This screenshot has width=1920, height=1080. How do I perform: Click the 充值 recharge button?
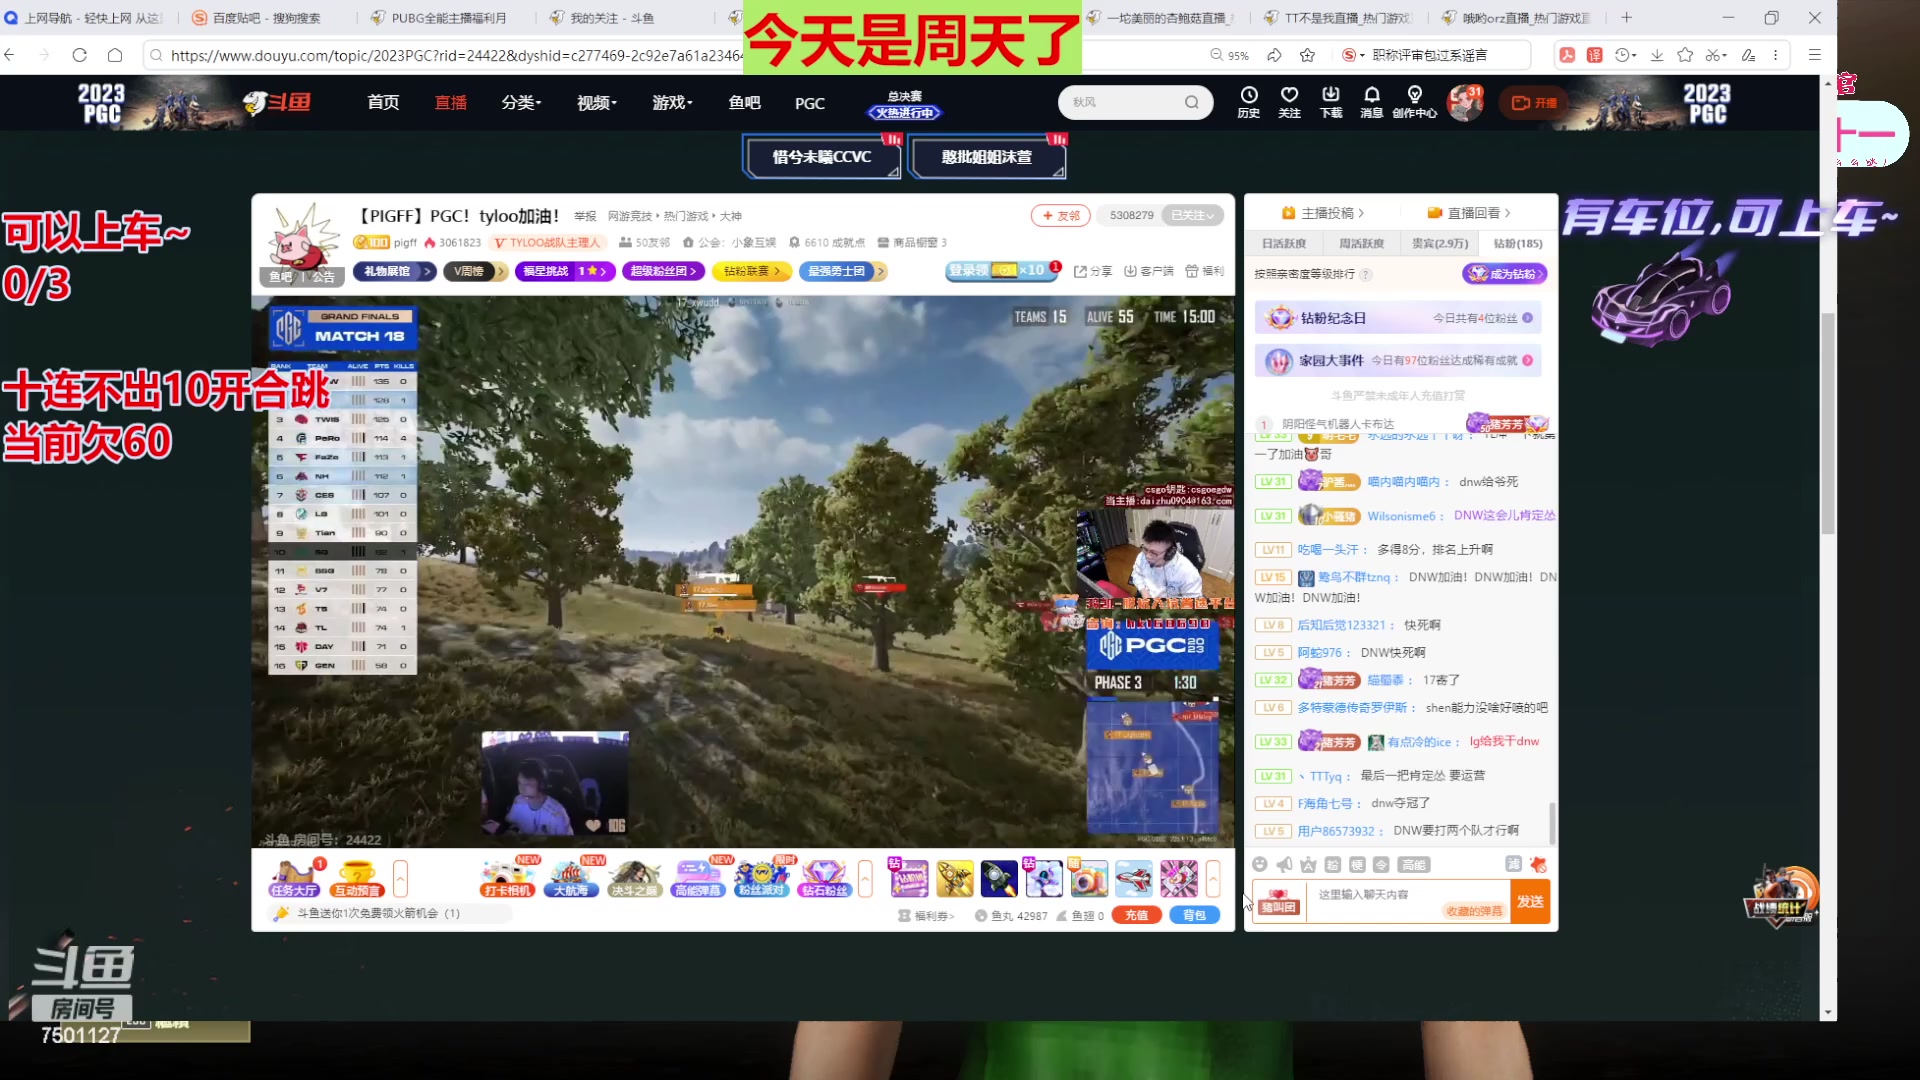point(1136,914)
